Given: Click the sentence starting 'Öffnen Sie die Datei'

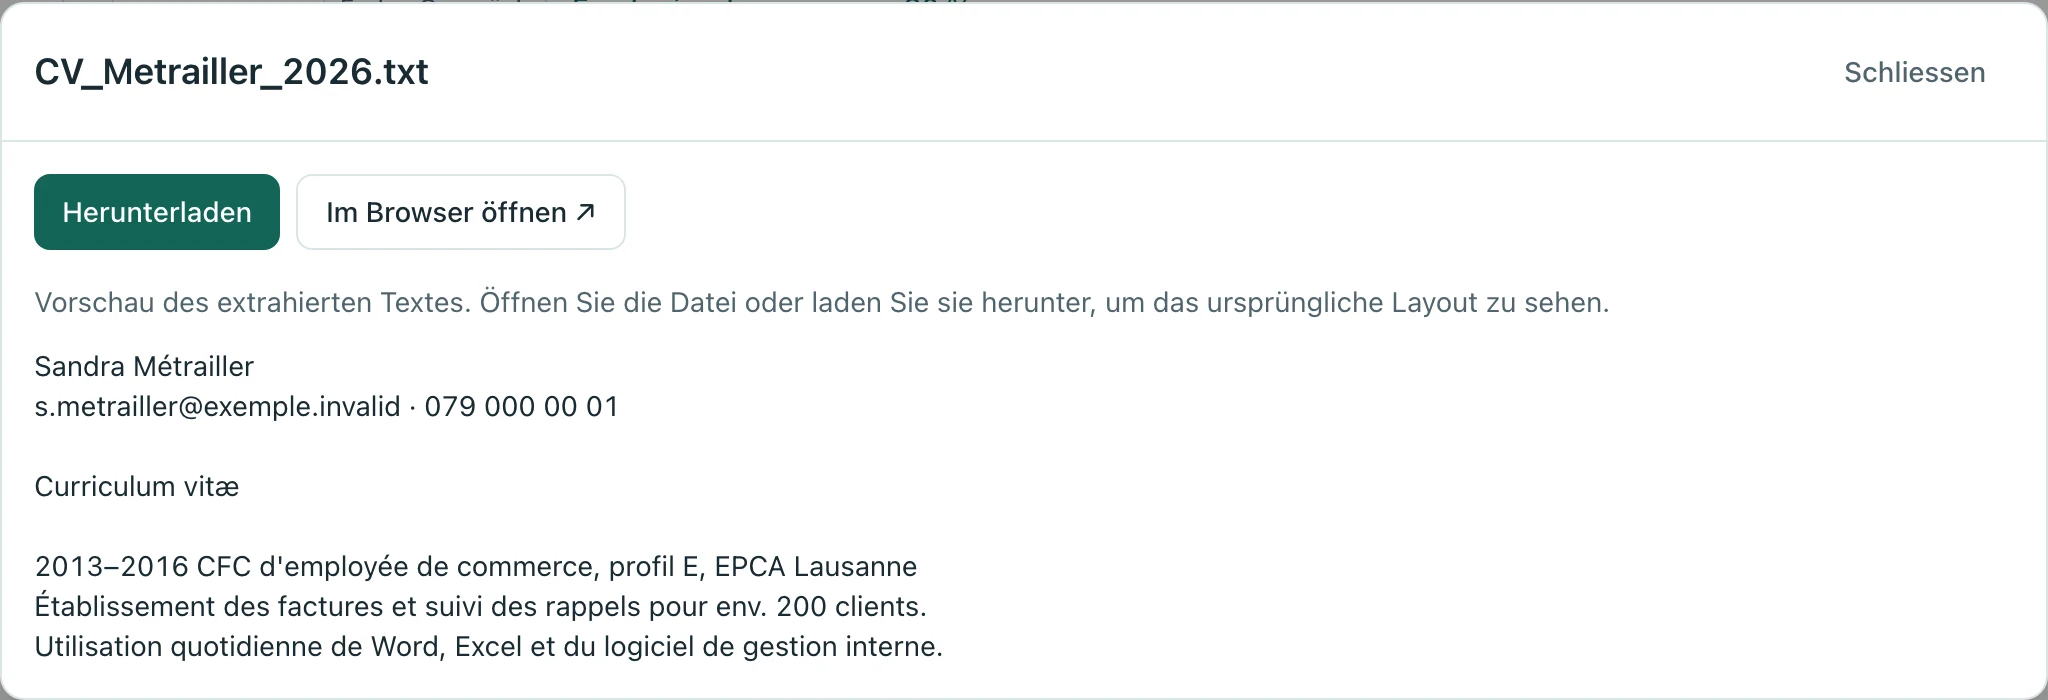Looking at the screenshot, I should [x=1045, y=302].
